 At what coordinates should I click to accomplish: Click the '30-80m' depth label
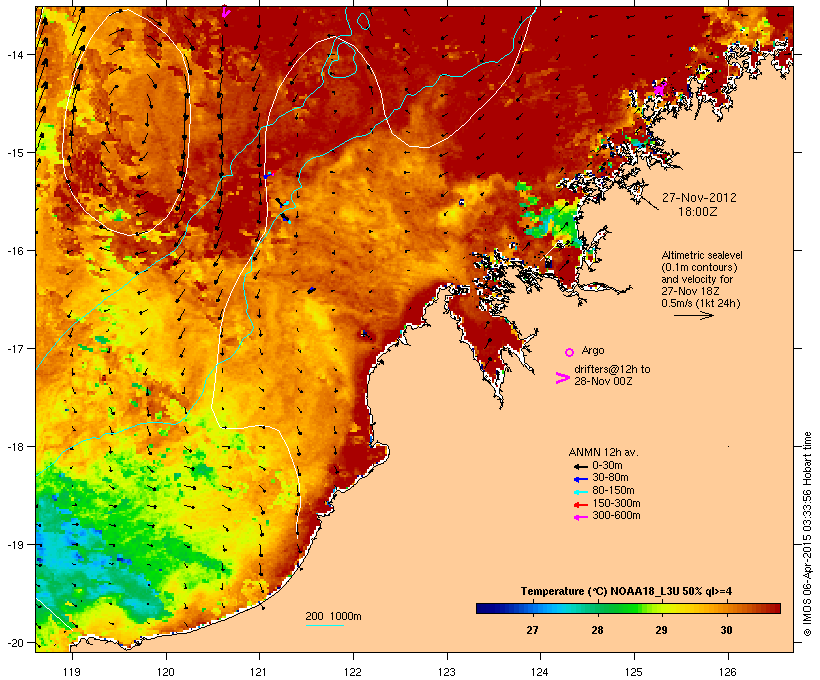click(x=610, y=478)
